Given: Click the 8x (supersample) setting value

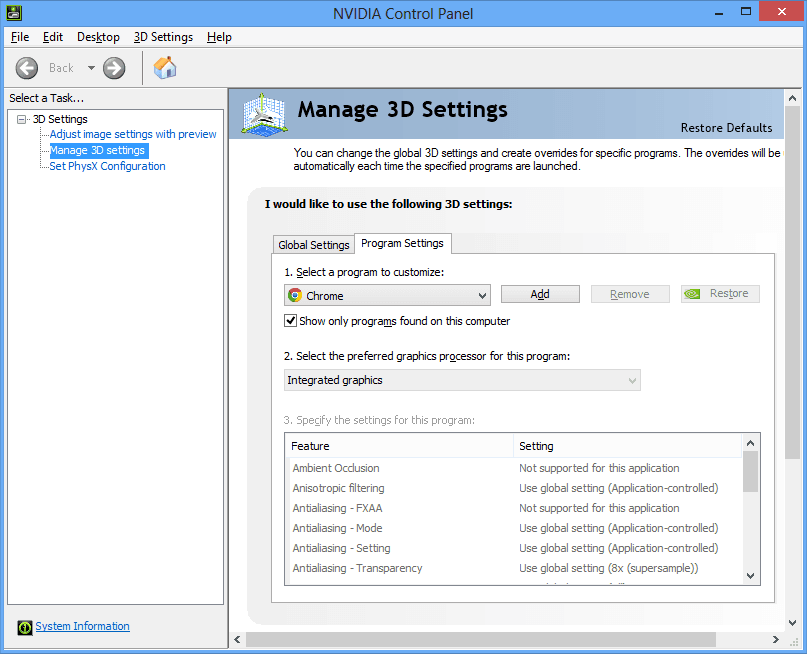Looking at the screenshot, I should pyautogui.click(x=608, y=568).
